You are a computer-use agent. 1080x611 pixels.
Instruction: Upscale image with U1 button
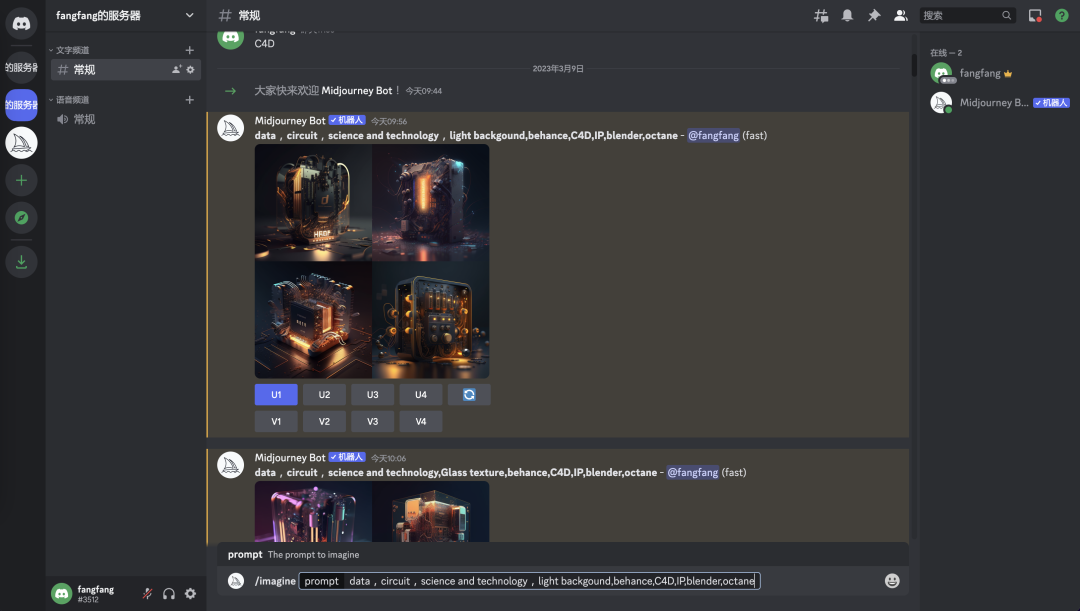click(276, 395)
